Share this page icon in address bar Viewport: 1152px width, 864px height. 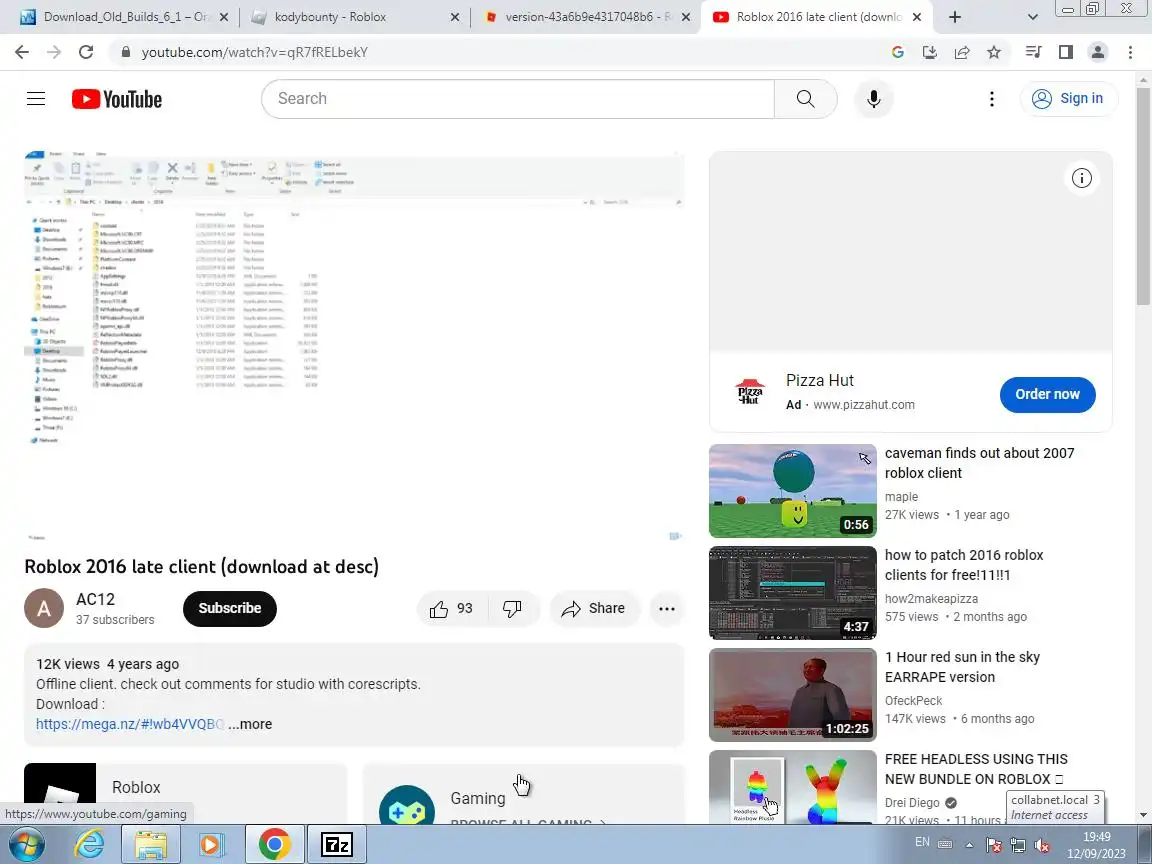pyautogui.click(x=962, y=52)
